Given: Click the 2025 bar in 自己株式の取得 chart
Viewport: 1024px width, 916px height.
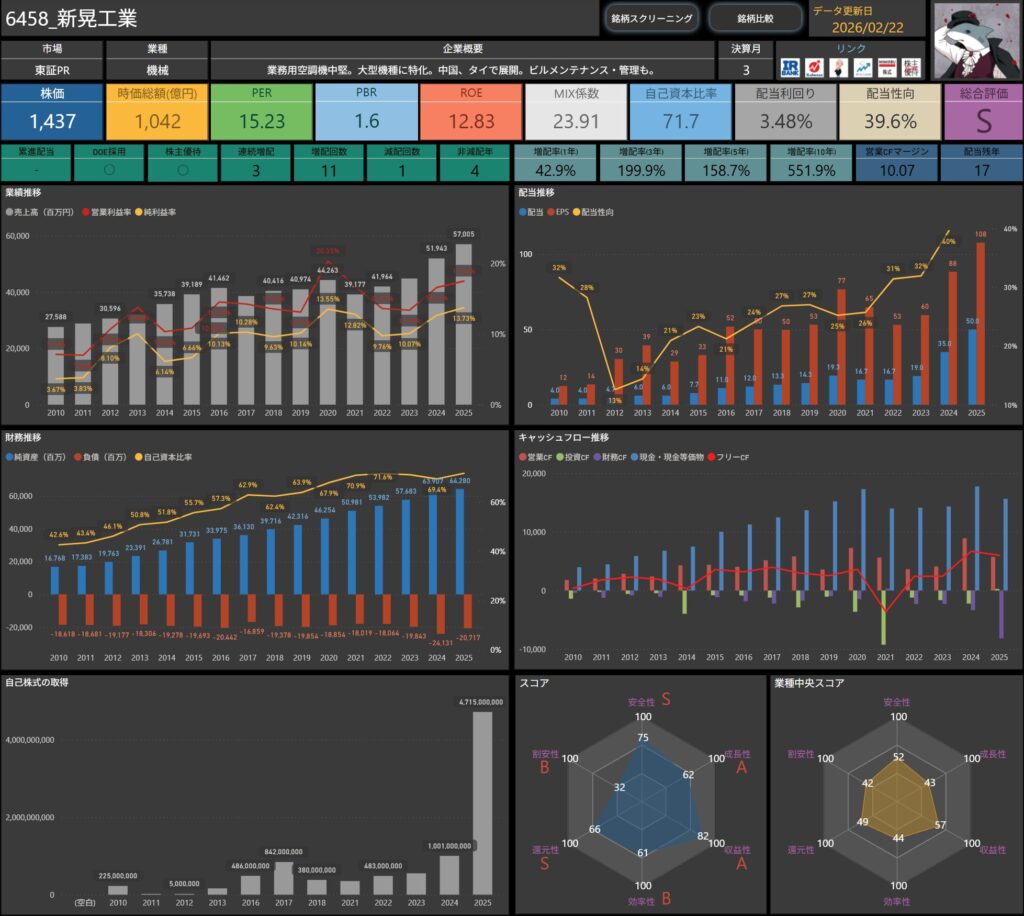Looking at the screenshot, I should point(483,802).
